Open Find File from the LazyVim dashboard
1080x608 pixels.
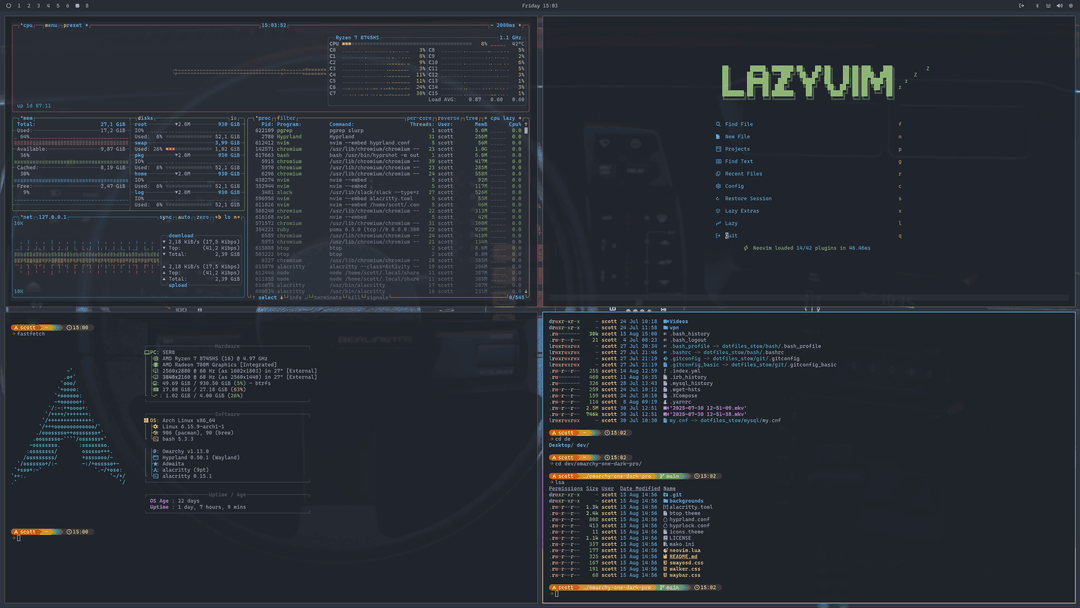pyautogui.click(x=718, y=124)
